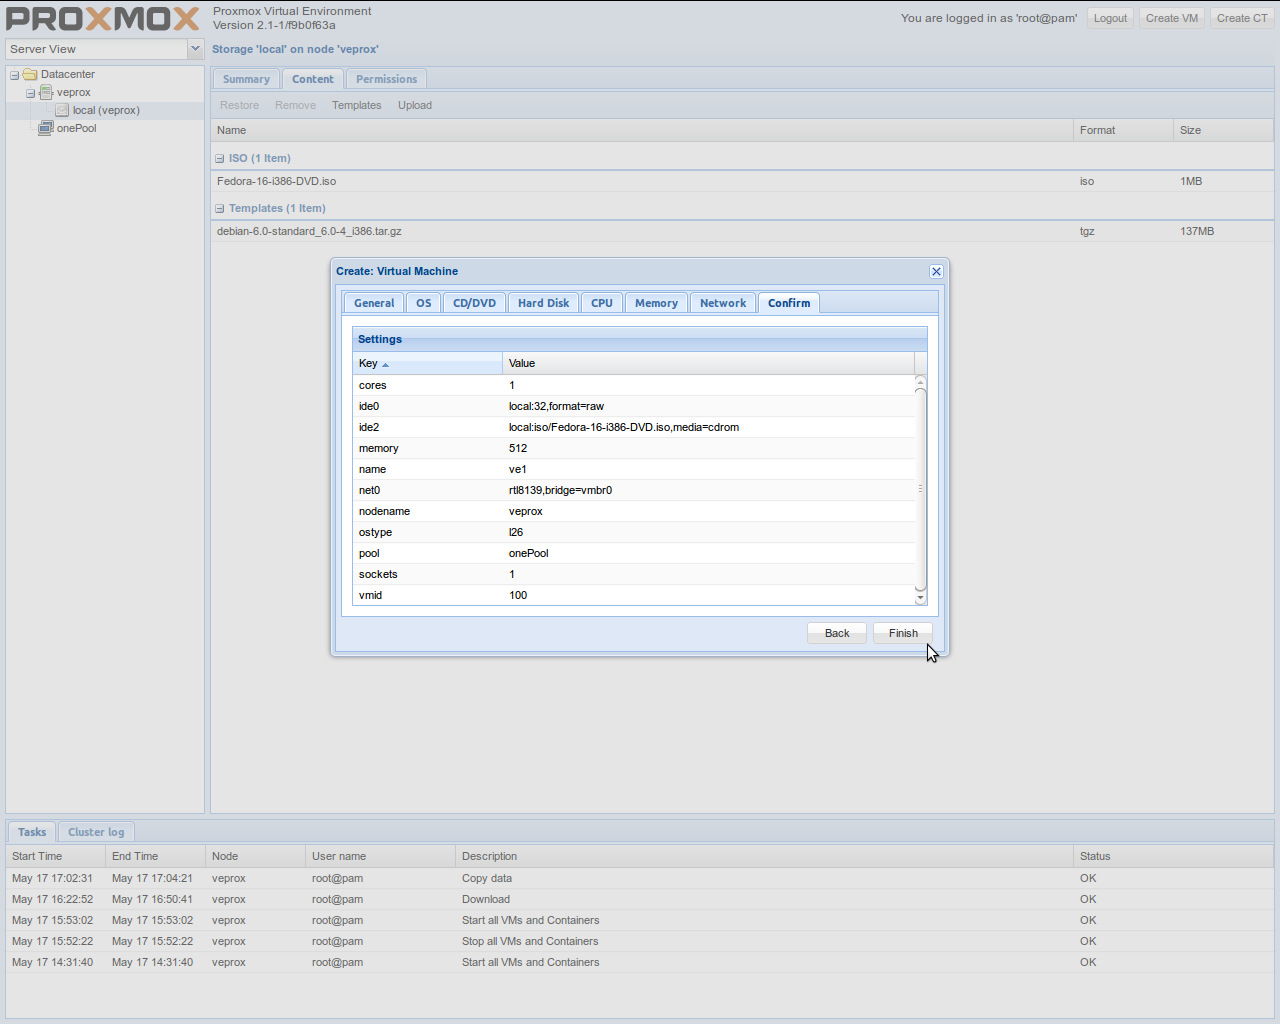Click the veprox node server icon
Screen dimensions: 1280x1024
(x=47, y=92)
